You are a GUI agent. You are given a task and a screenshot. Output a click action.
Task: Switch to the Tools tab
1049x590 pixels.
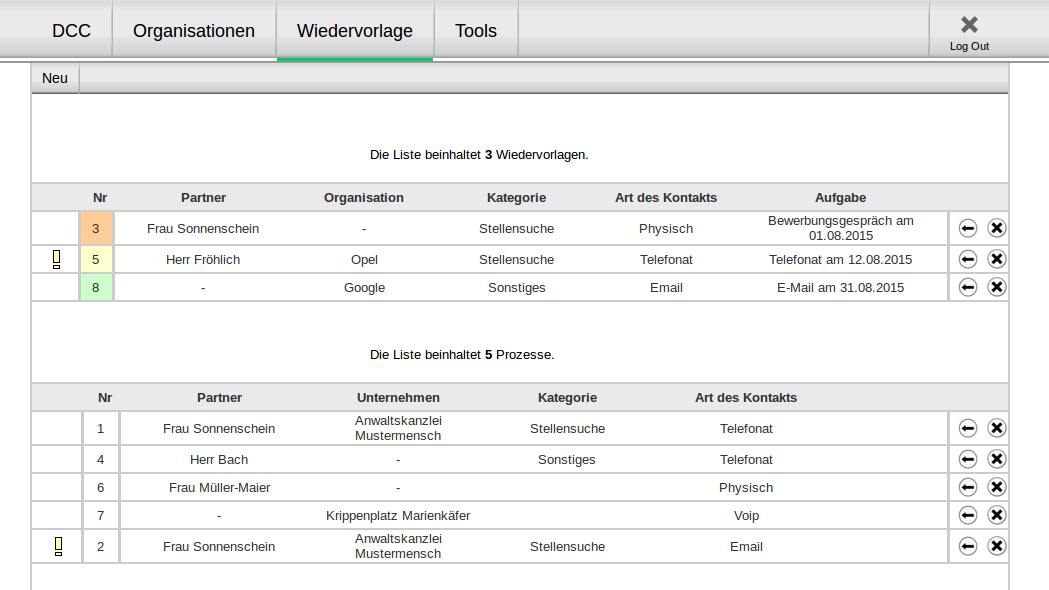[x=475, y=31]
